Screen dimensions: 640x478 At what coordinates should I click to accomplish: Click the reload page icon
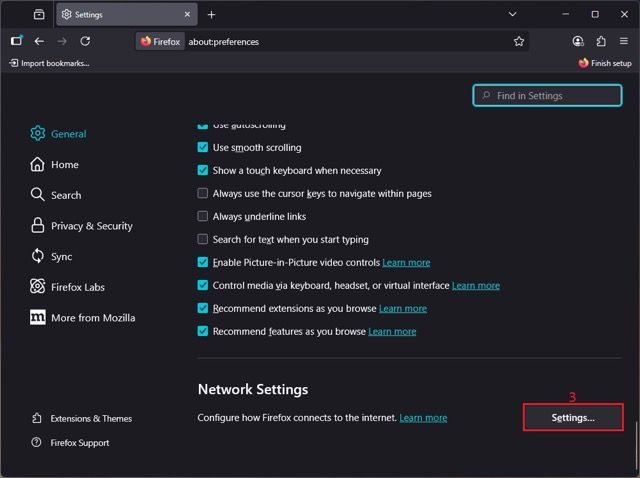pyautogui.click(x=85, y=41)
